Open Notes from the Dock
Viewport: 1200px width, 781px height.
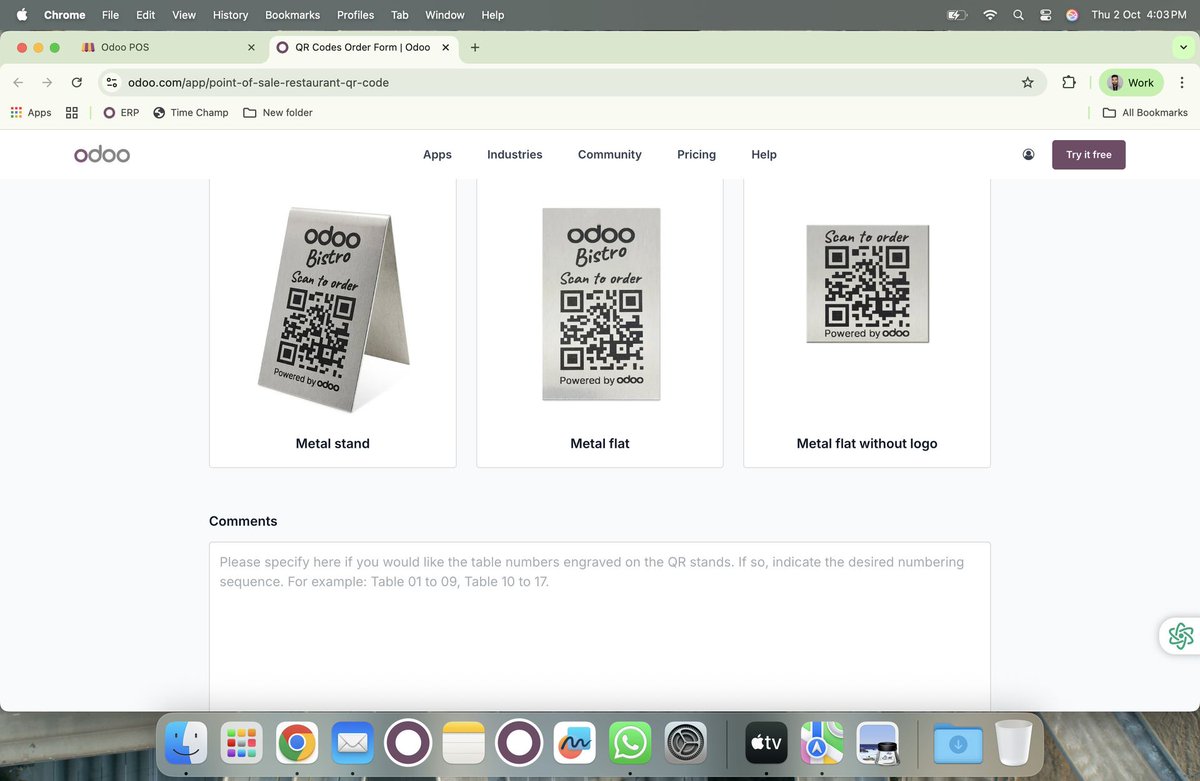click(463, 742)
